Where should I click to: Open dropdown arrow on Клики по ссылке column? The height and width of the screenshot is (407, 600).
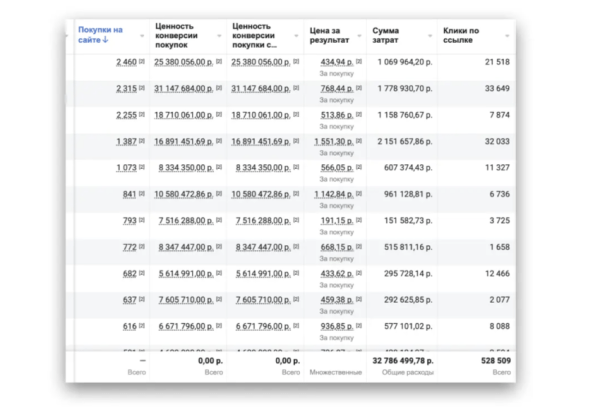pyautogui.click(x=507, y=36)
